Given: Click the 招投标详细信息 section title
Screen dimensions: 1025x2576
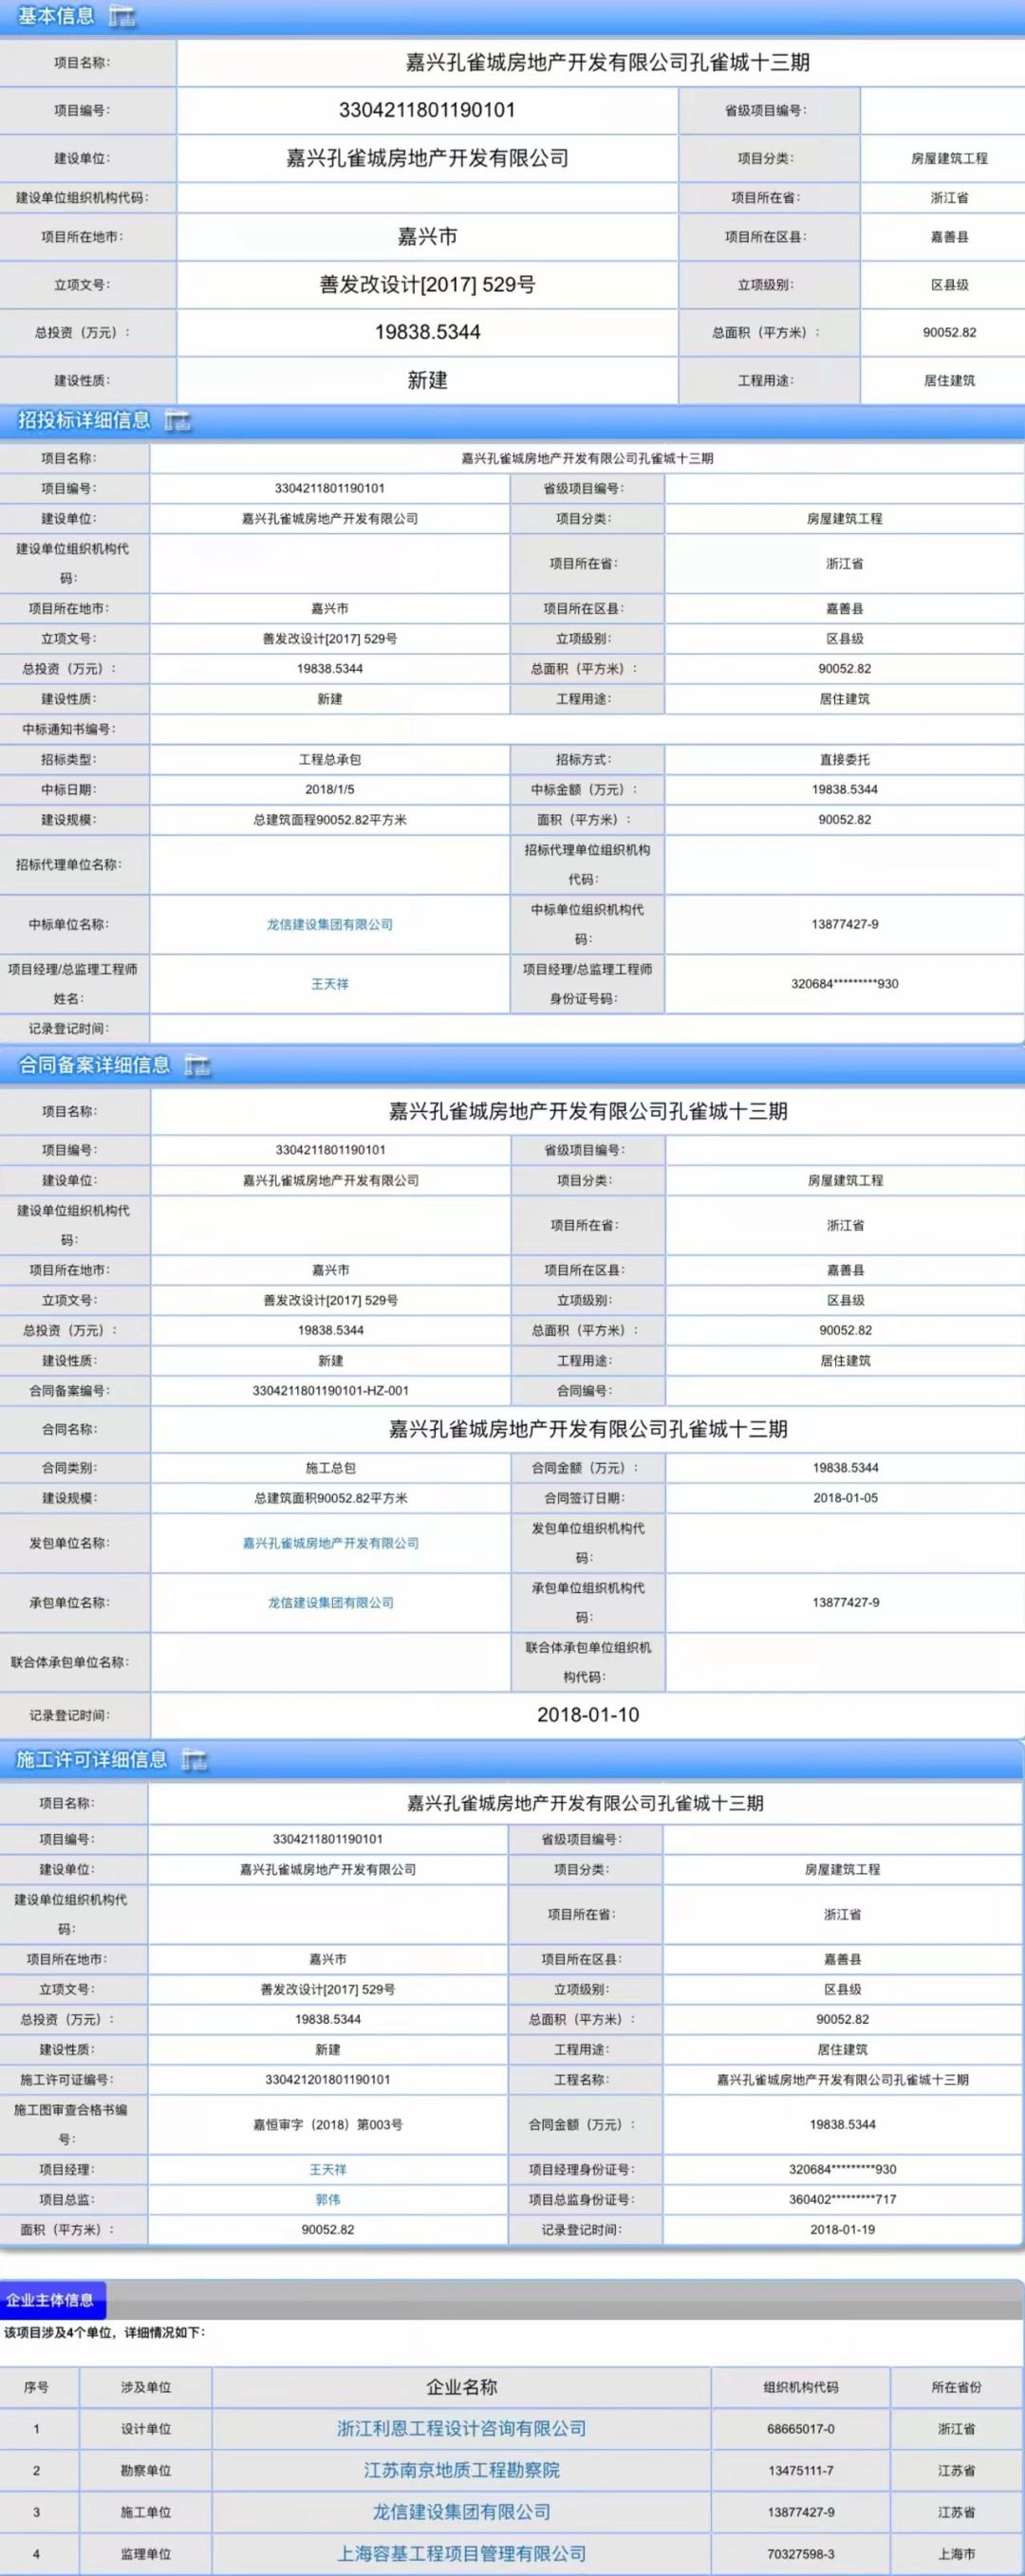Looking at the screenshot, I should tap(84, 420).
